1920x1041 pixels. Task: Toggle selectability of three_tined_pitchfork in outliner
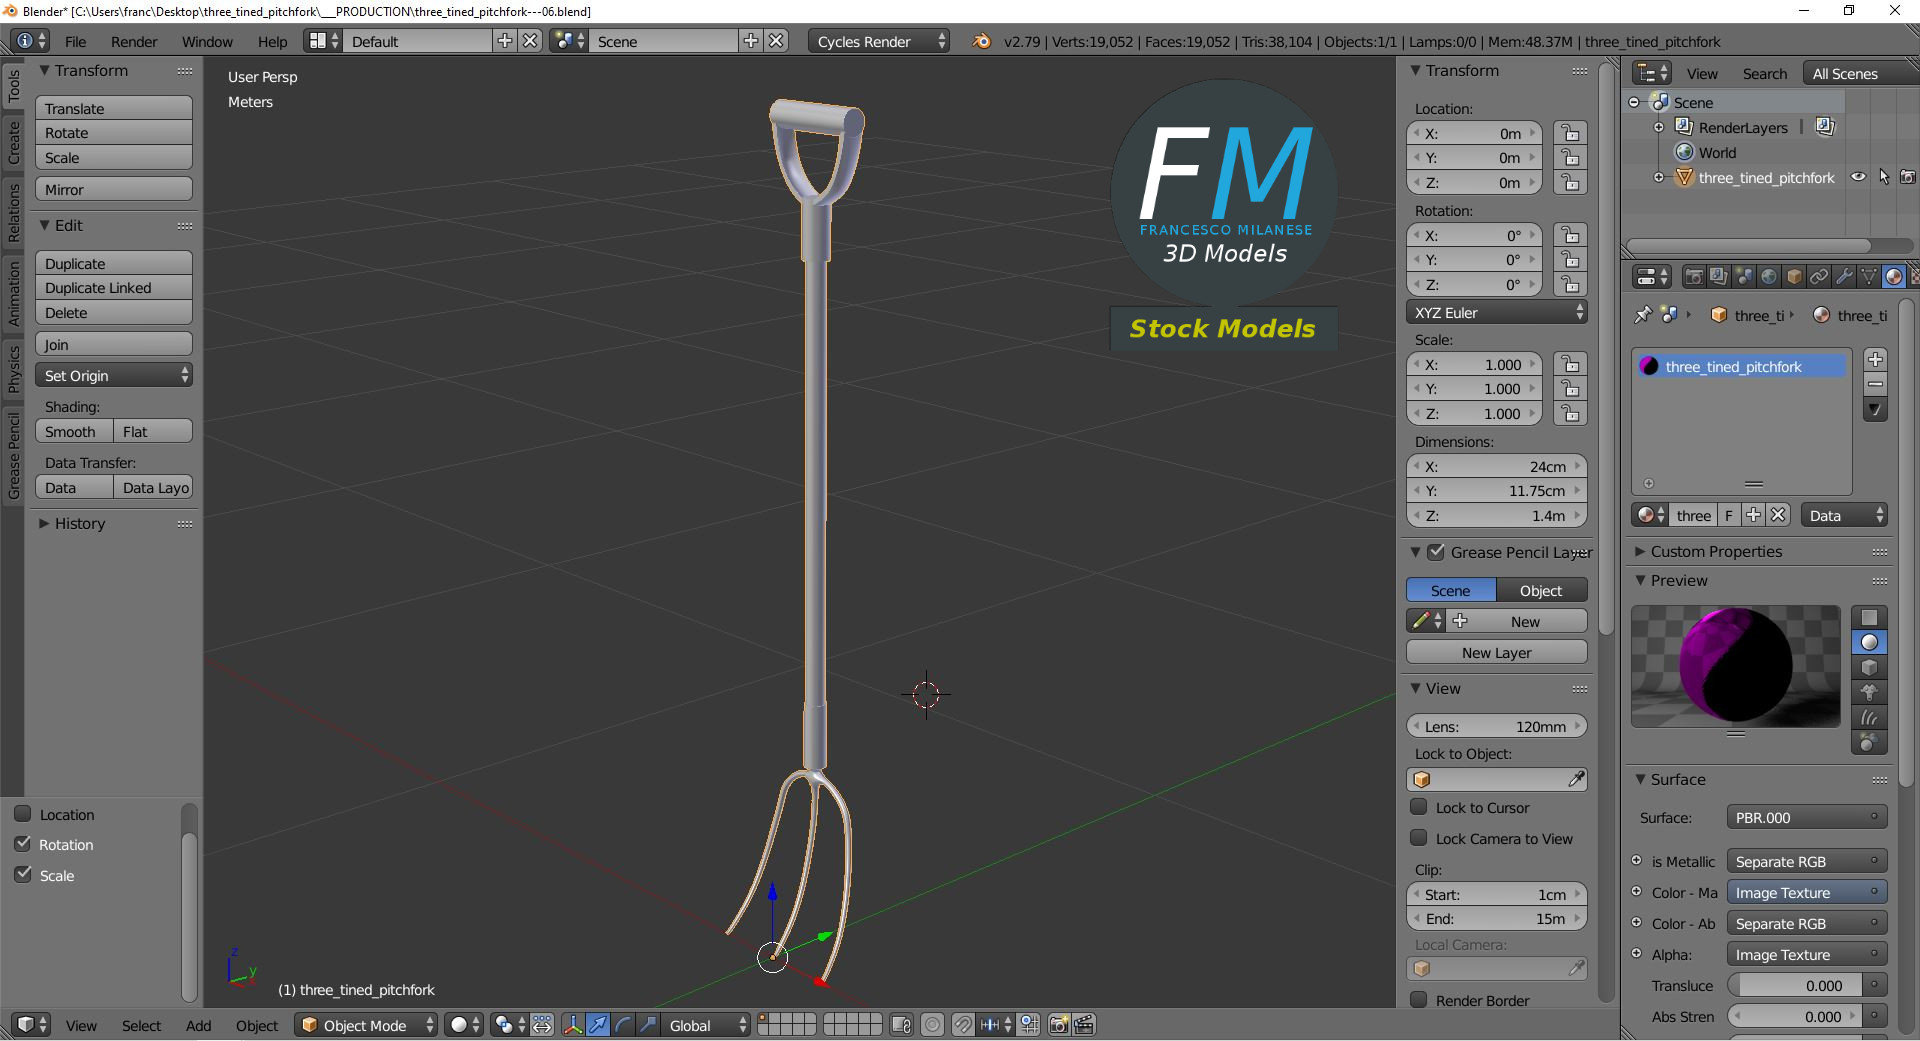(1884, 177)
